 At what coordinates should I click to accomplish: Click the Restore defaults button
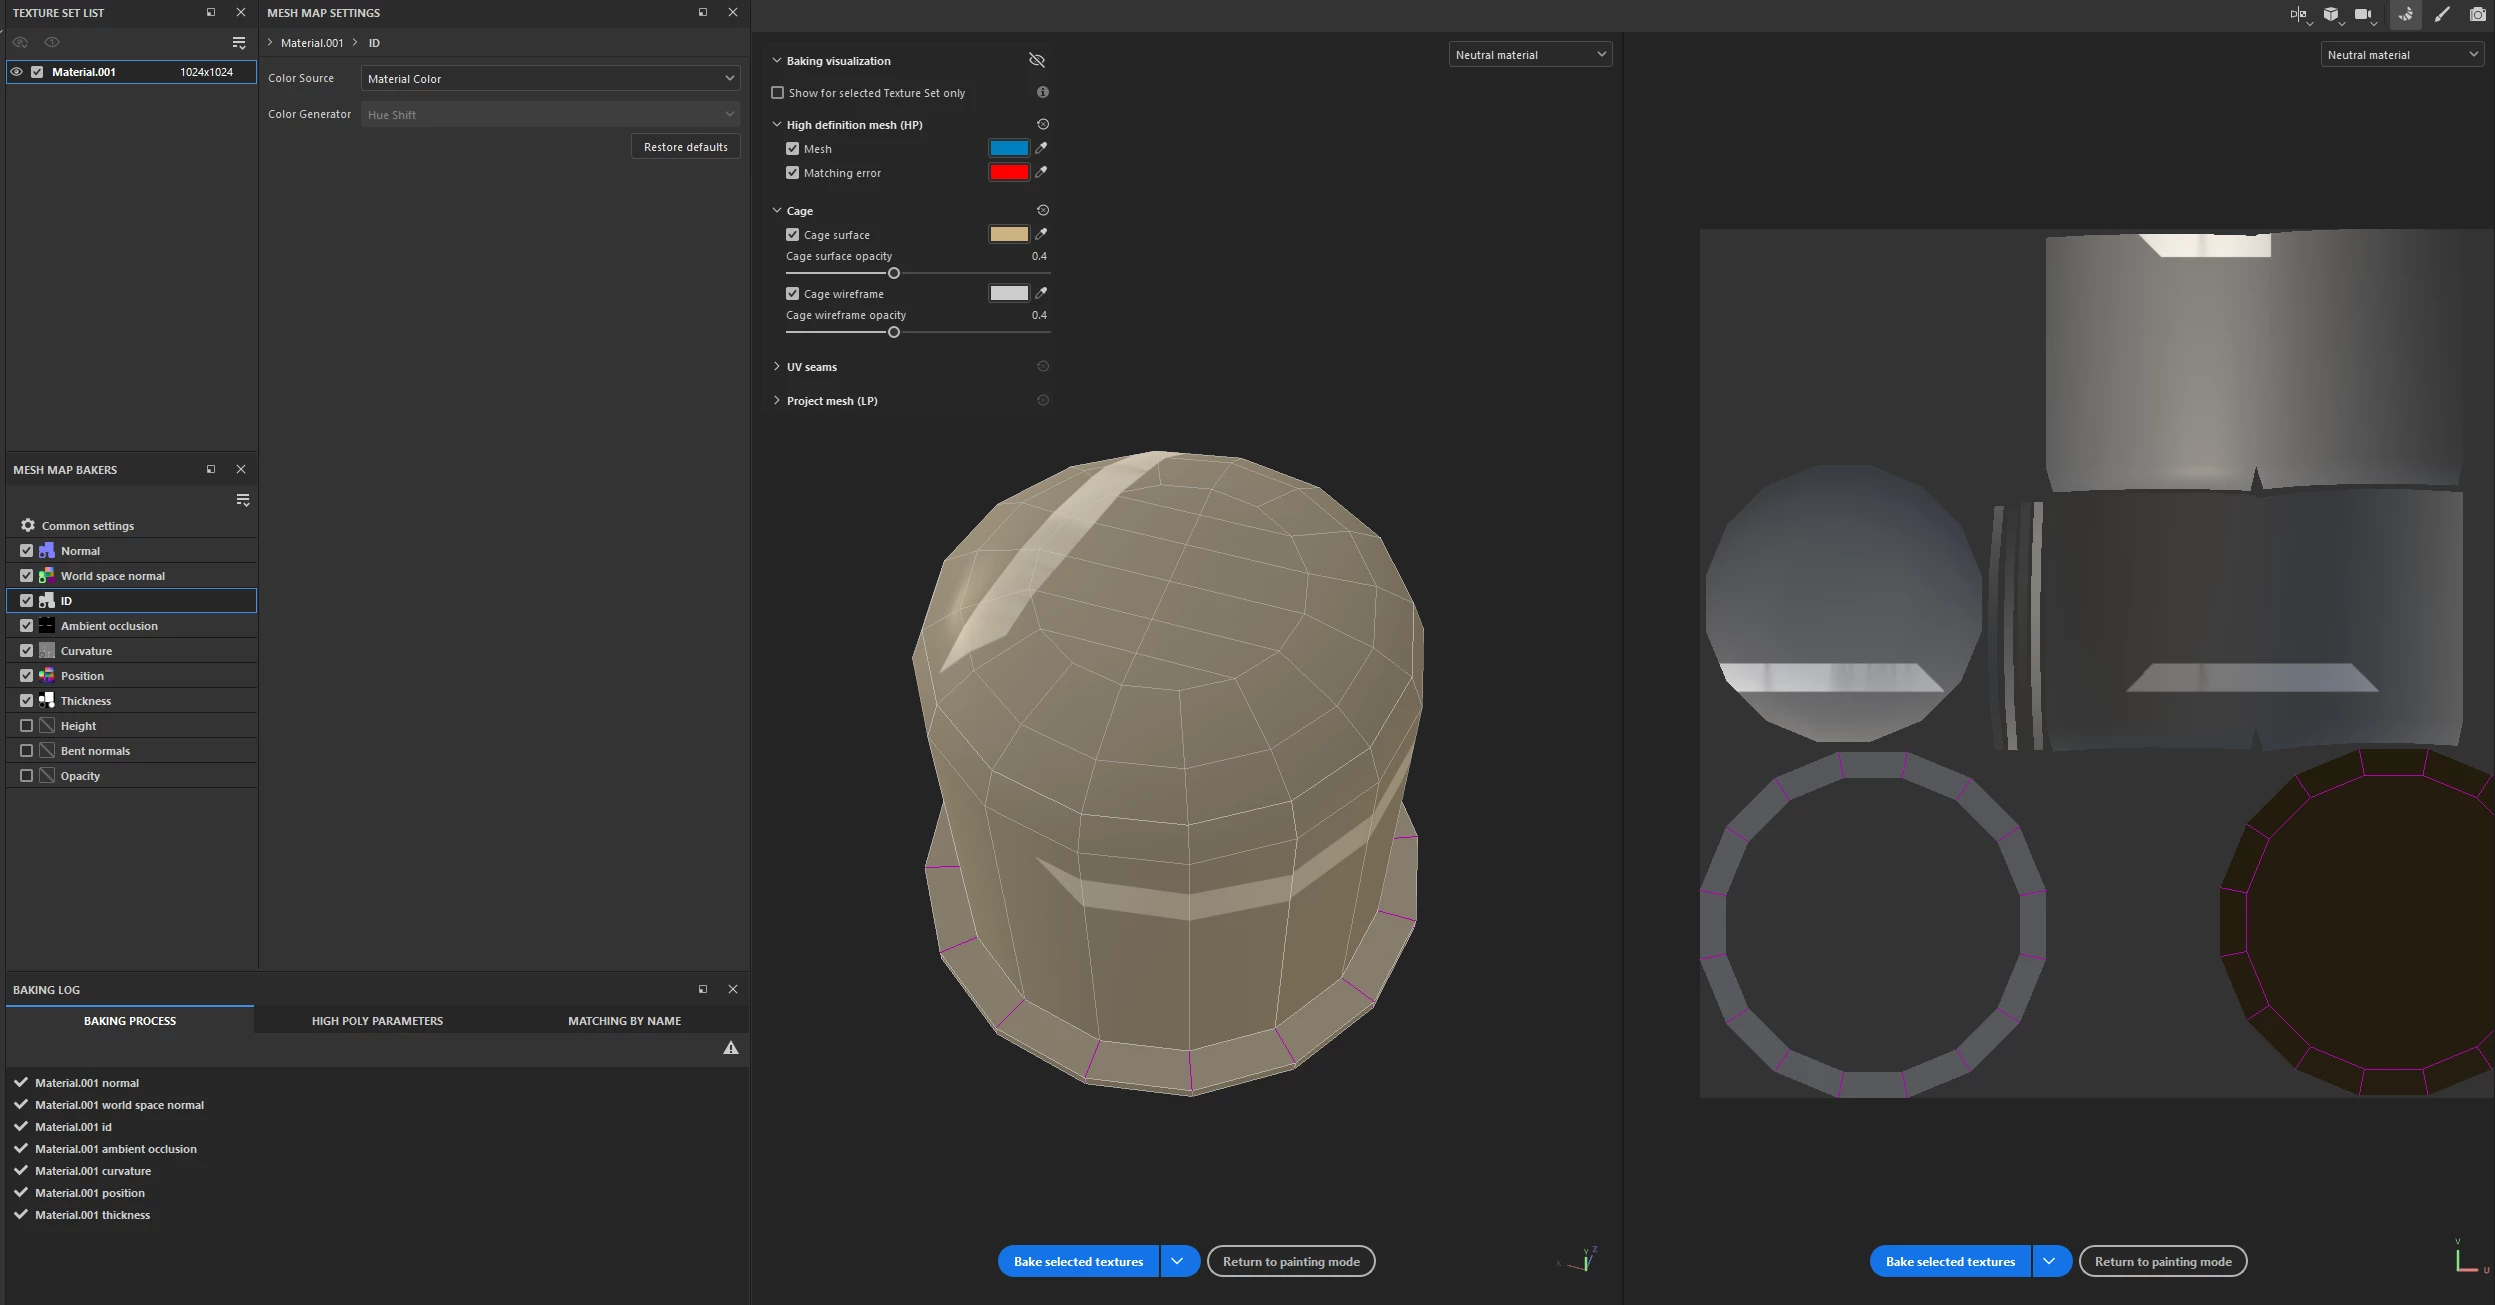(685, 147)
